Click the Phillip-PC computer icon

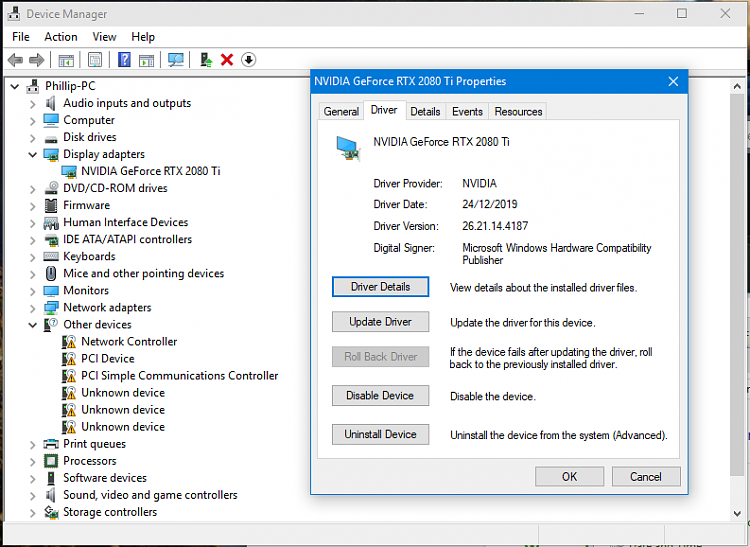[33, 86]
